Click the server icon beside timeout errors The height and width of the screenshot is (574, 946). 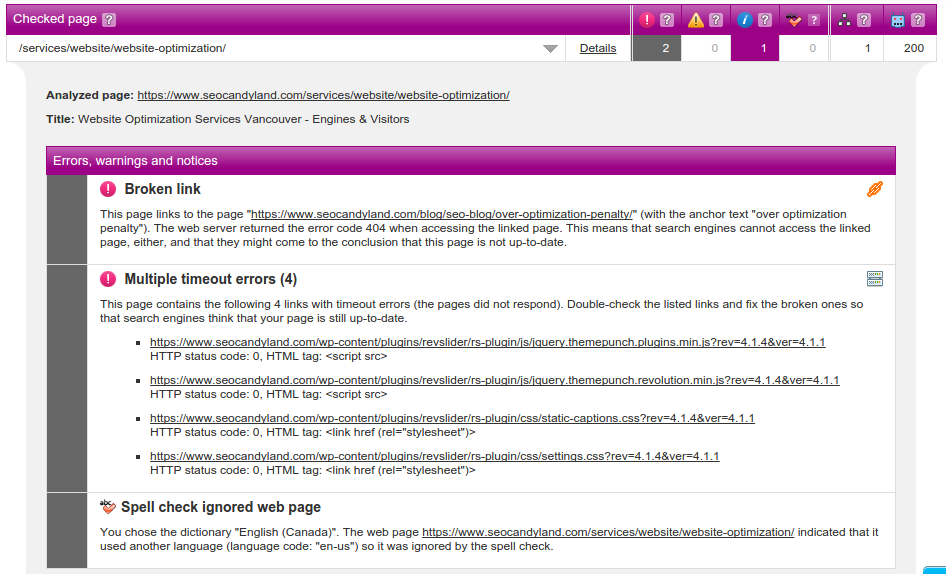tap(874, 278)
